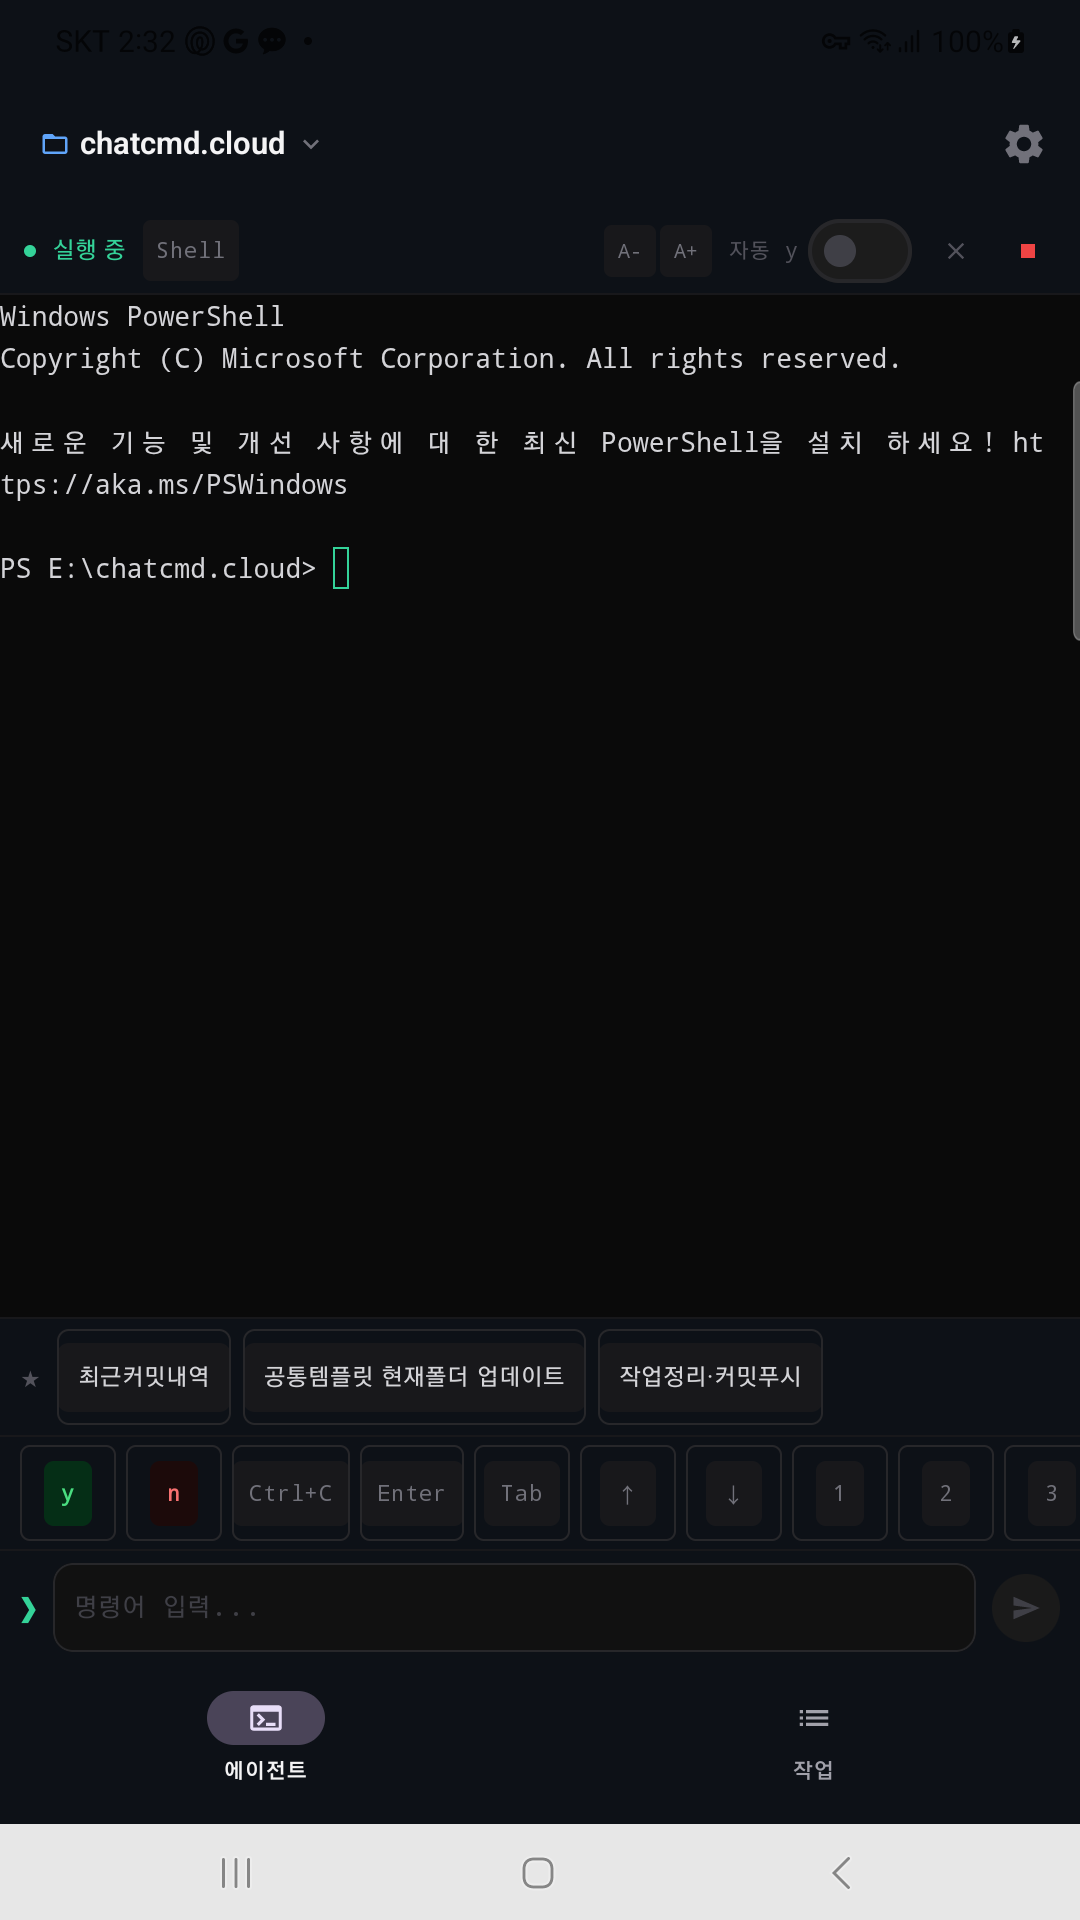The width and height of the screenshot is (1080, 1920).
Task: Expand the chatcmd.cloud folder dropdown
Action: [x=311, y=144]
